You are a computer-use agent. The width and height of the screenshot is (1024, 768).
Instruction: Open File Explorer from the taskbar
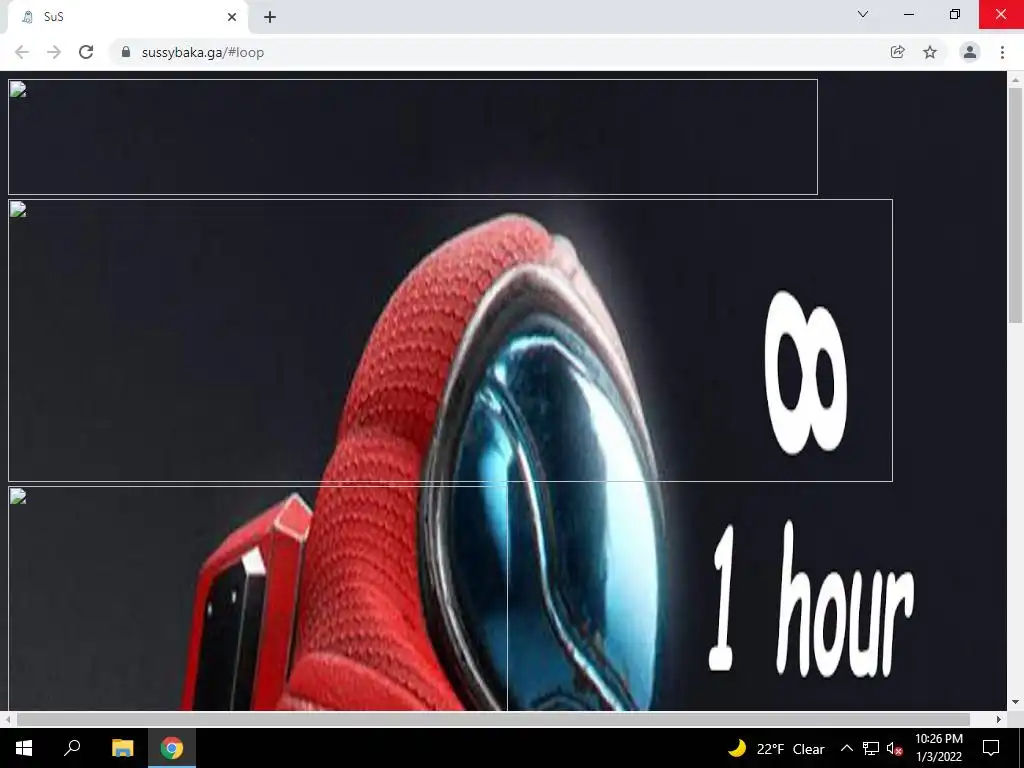122,748
